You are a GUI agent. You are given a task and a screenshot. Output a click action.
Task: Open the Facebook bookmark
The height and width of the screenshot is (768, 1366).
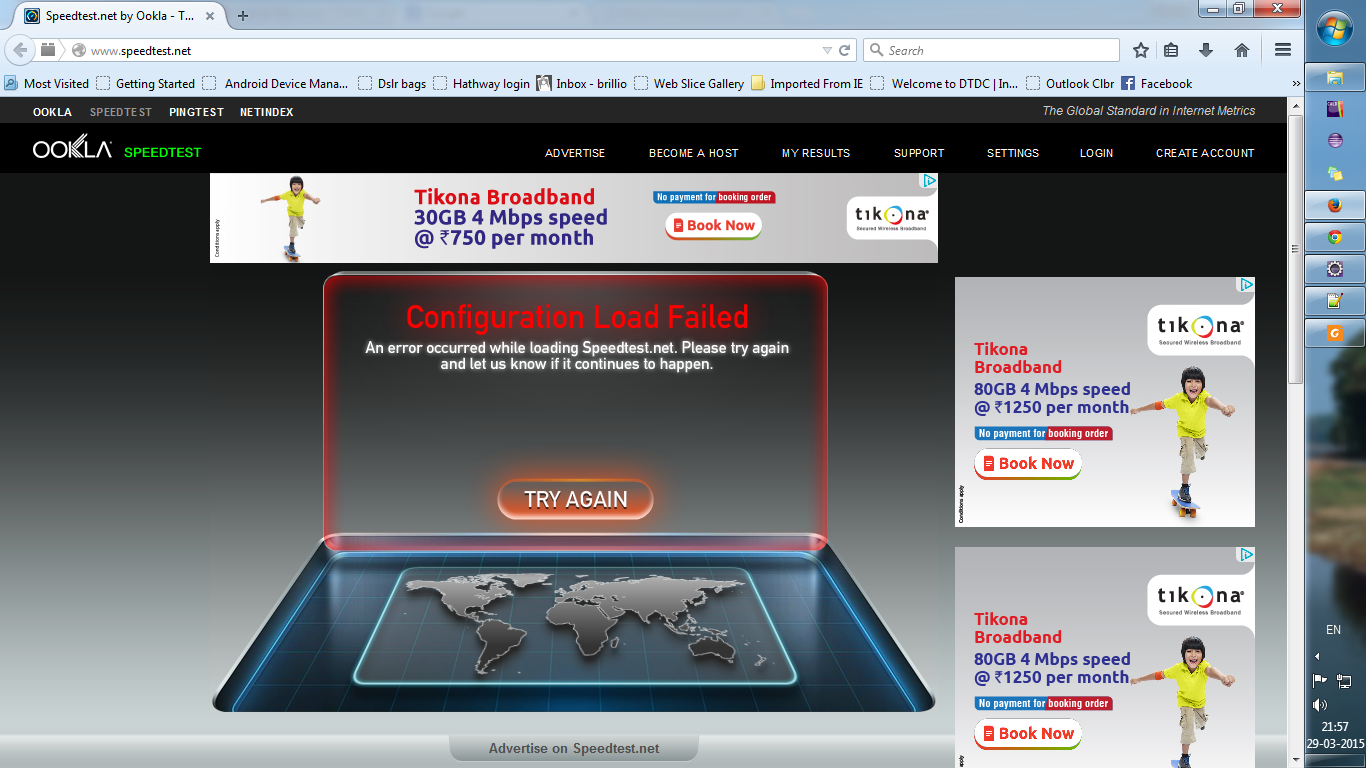tap(1157, 84)
